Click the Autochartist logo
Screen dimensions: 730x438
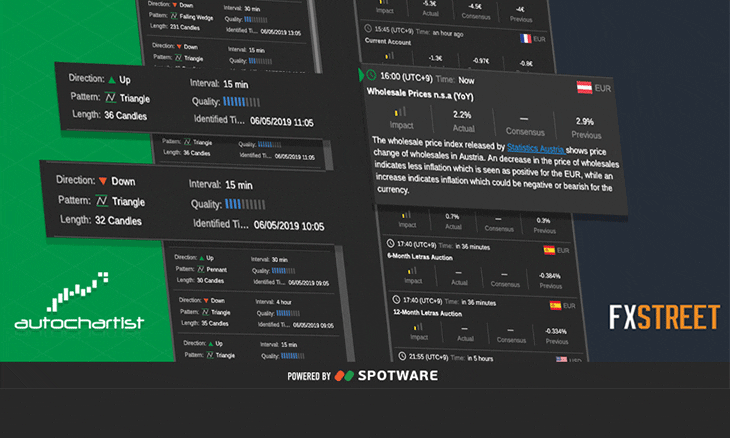(79, 301)
